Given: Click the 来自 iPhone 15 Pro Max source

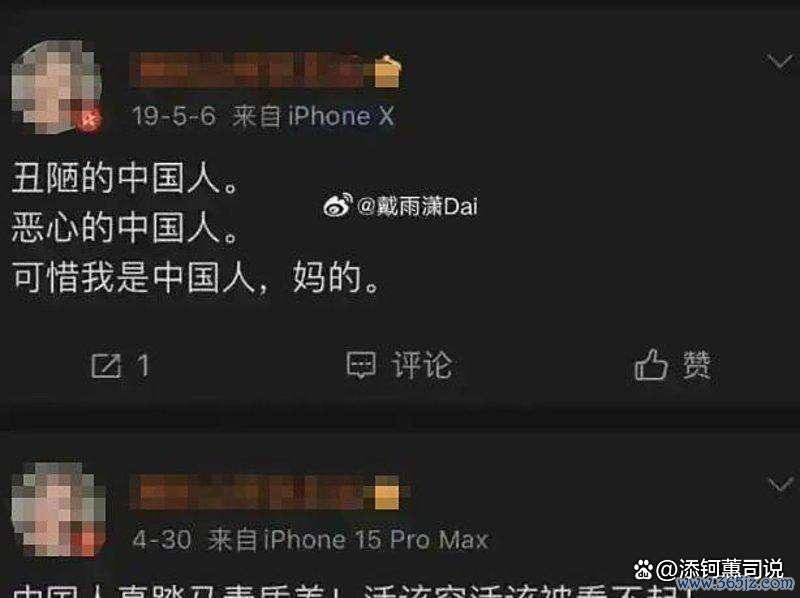Looking at the screenshot, I should (348, 540).
